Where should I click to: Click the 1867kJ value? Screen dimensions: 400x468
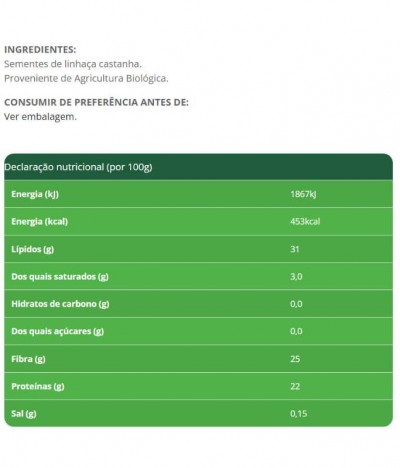tap(303, 194)
